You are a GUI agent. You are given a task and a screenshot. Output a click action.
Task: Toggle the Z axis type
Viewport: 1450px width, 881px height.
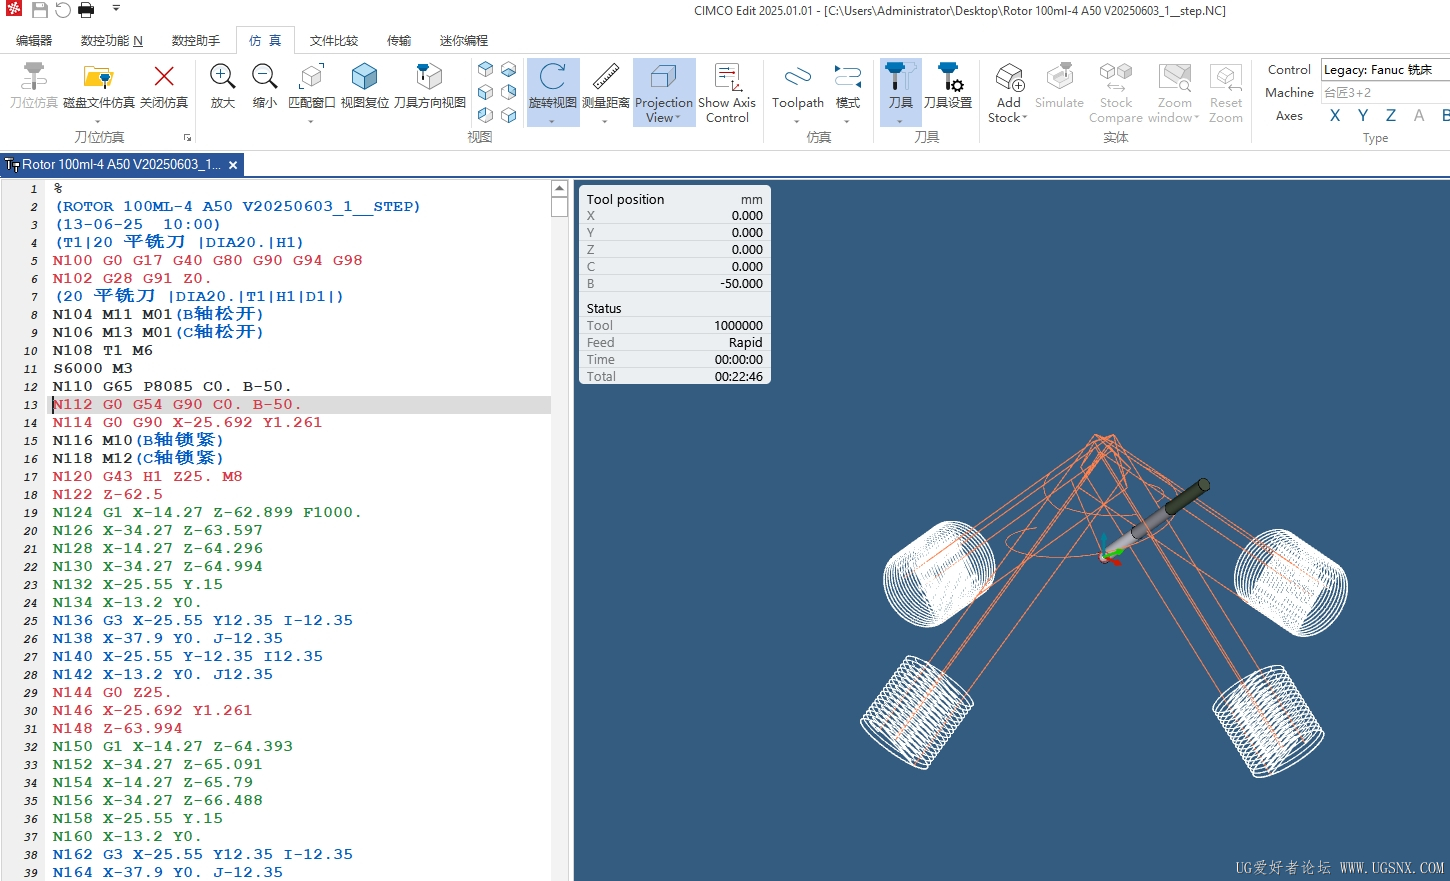click(x=1390, y=116)
